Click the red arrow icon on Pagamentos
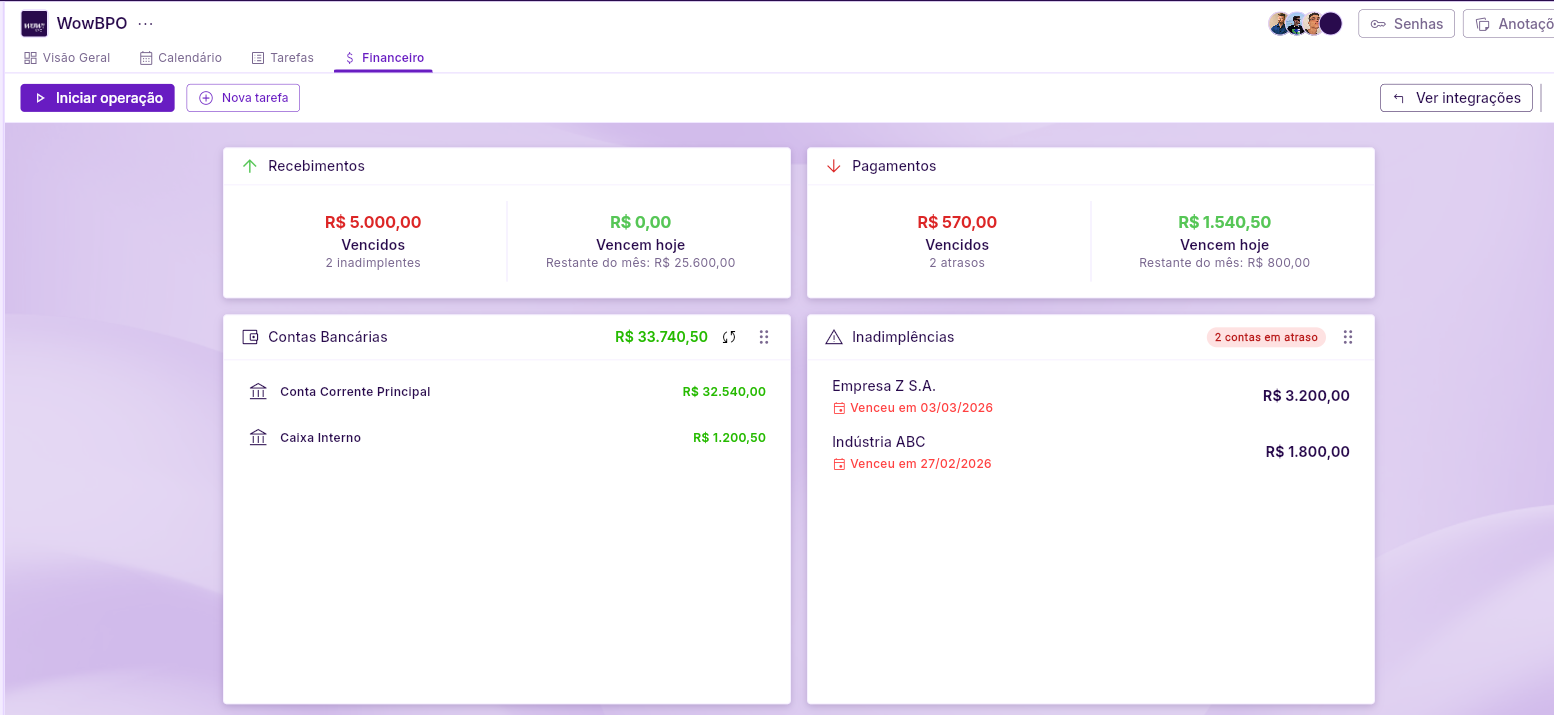The image size is (1554, 715). 834,166
